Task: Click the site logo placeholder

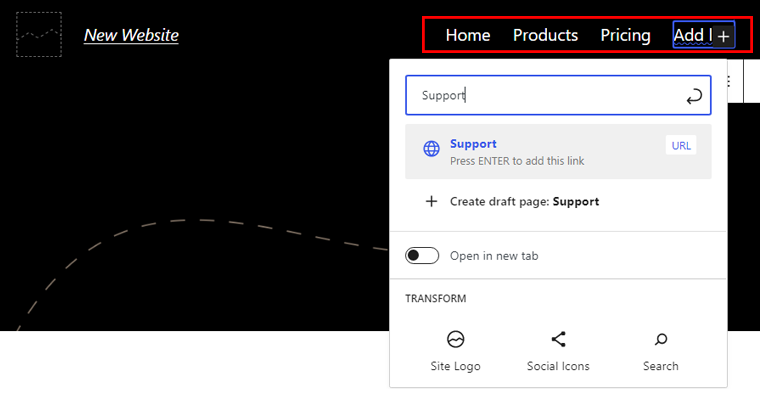Action: click(39, 34)
